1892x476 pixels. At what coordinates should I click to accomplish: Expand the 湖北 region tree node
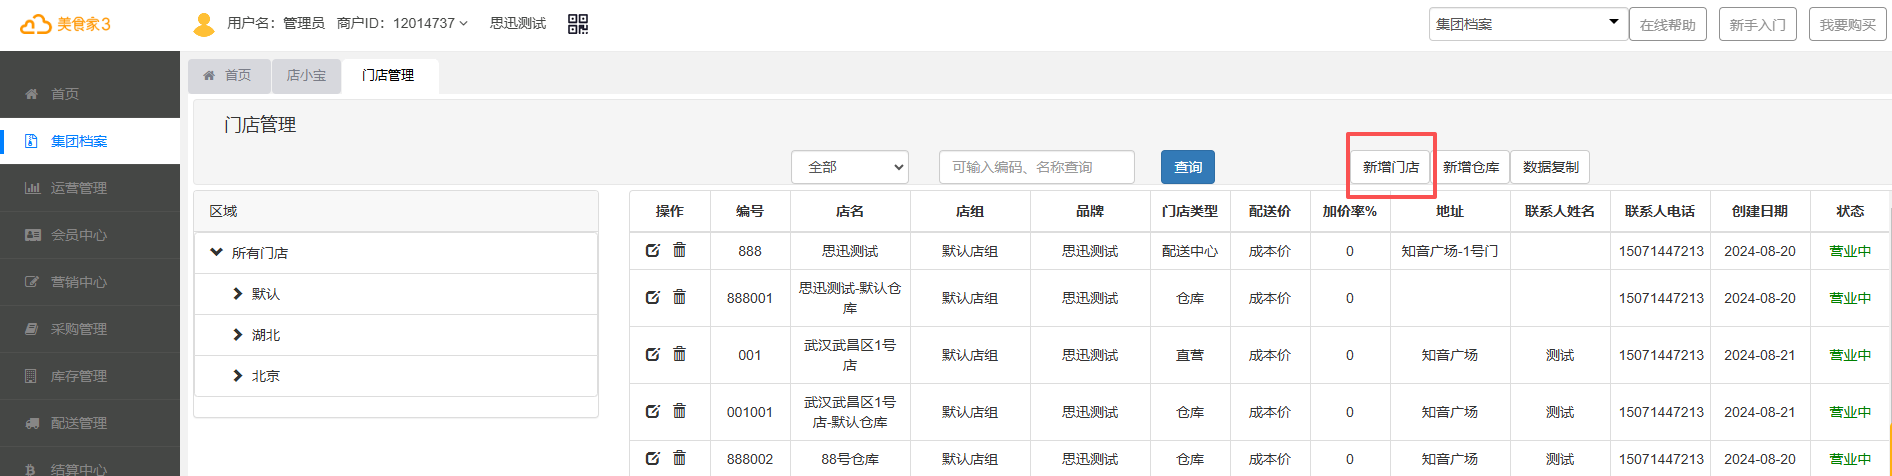(x=238, y=335)
